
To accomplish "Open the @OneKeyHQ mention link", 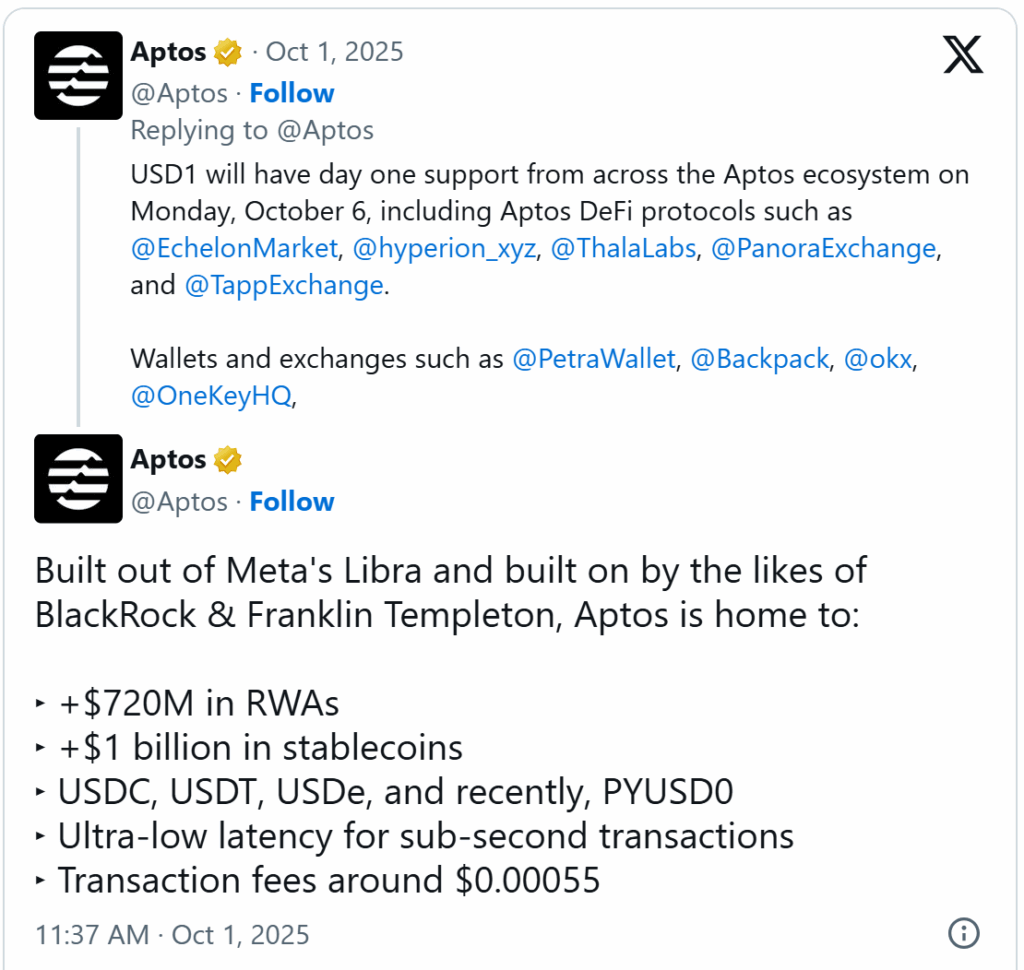I will [x=212, y=396].
